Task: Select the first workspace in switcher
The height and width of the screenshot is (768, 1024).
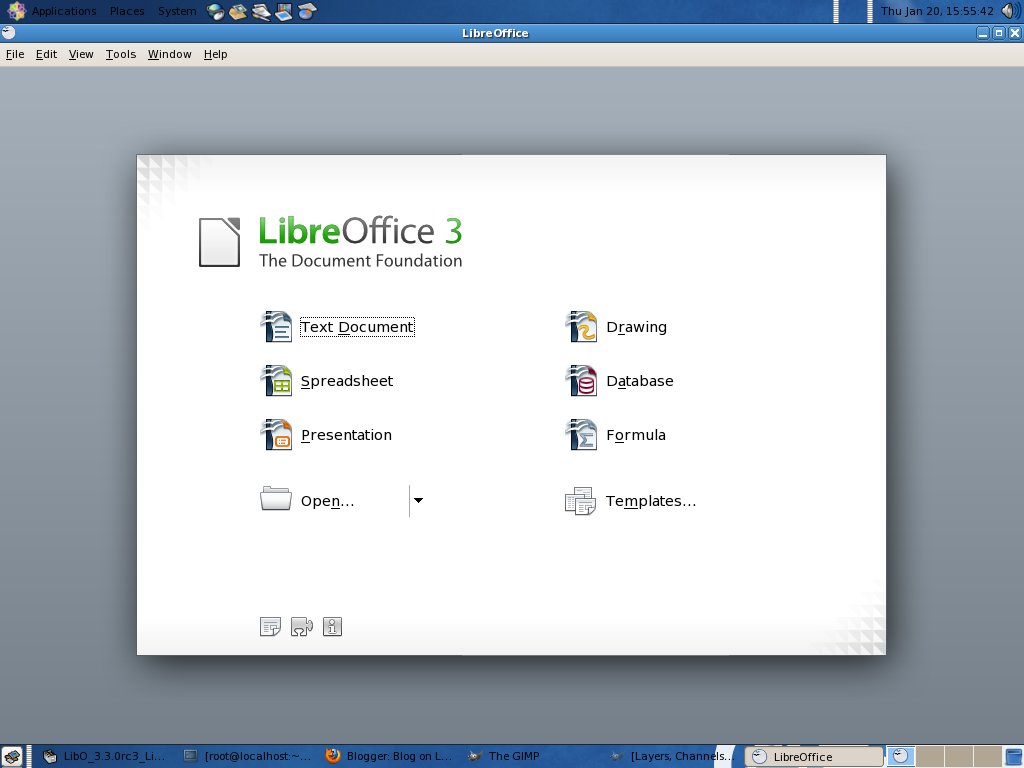Action: pos(901,756)
